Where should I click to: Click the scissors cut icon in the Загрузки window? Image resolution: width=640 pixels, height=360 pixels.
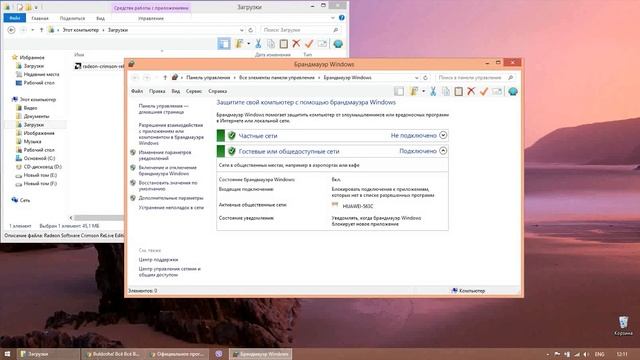(258, 44)
